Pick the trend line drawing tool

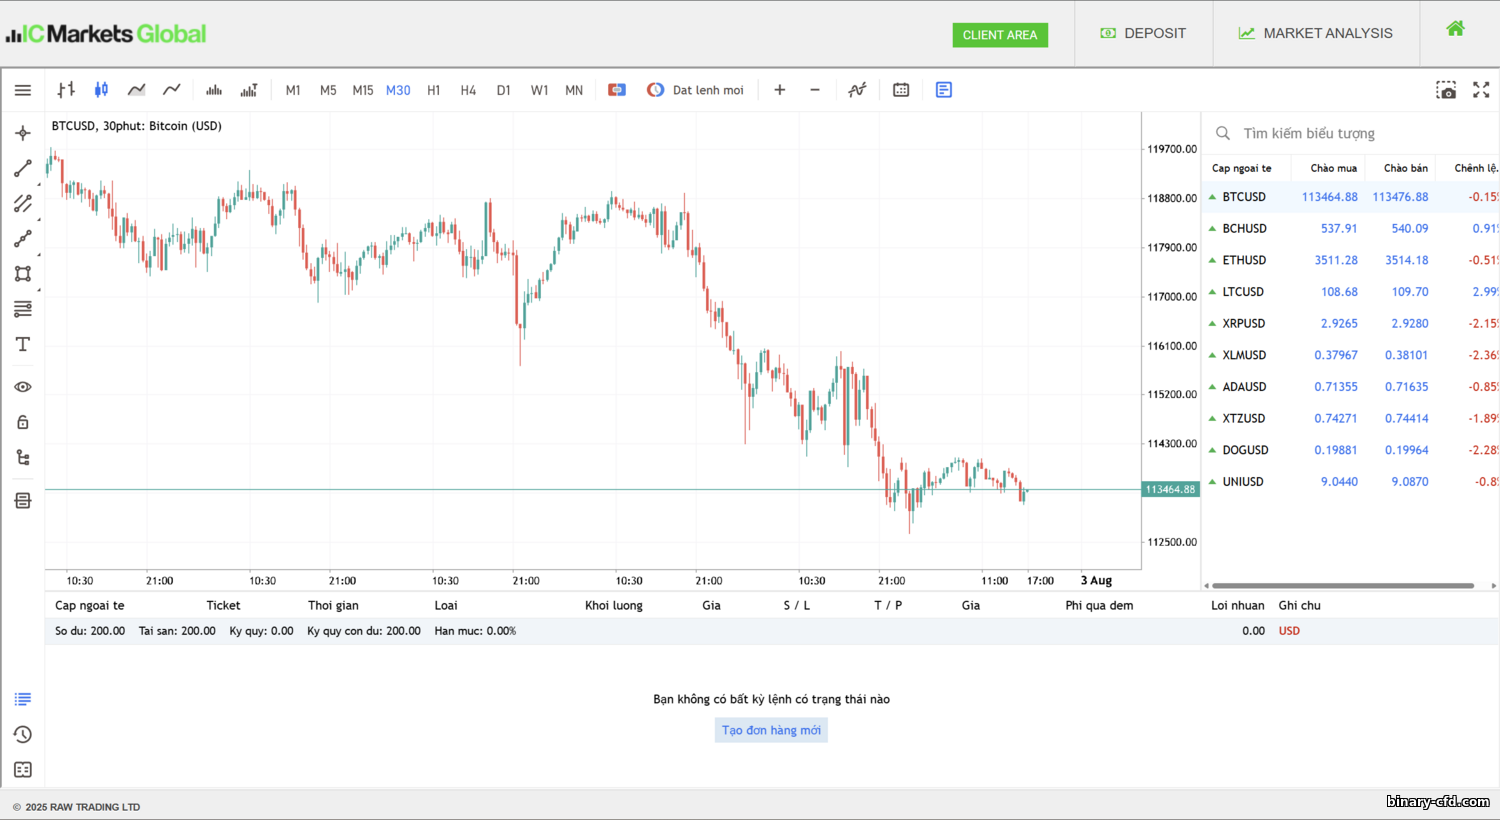tap(23, 168)
